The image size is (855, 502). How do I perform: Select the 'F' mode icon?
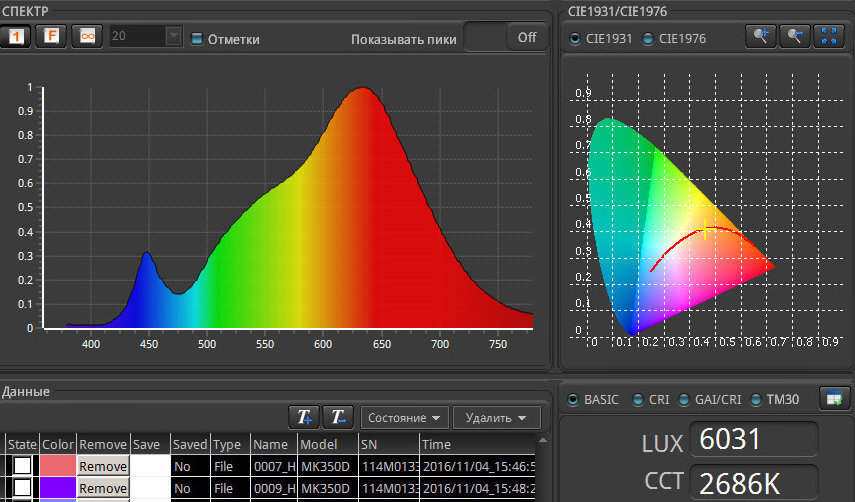click(x=51, y=37)
